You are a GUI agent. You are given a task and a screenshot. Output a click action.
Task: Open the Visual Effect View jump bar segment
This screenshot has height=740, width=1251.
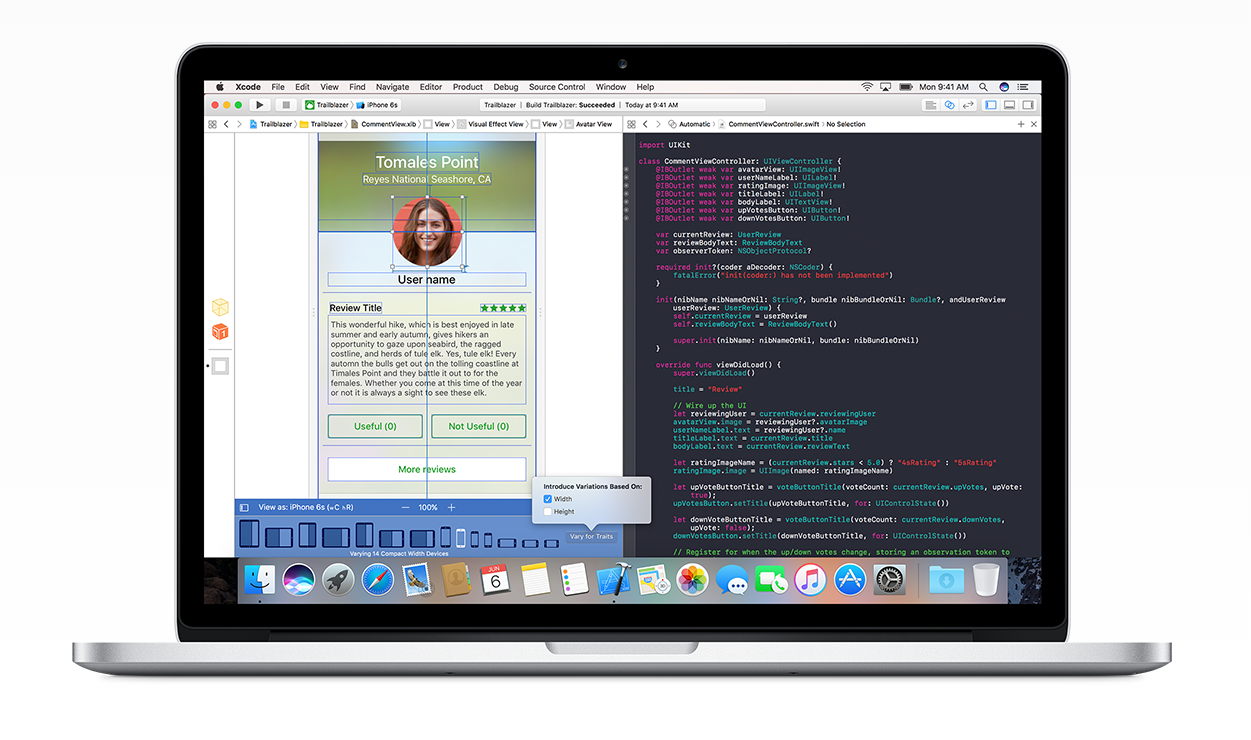point(491,124)
